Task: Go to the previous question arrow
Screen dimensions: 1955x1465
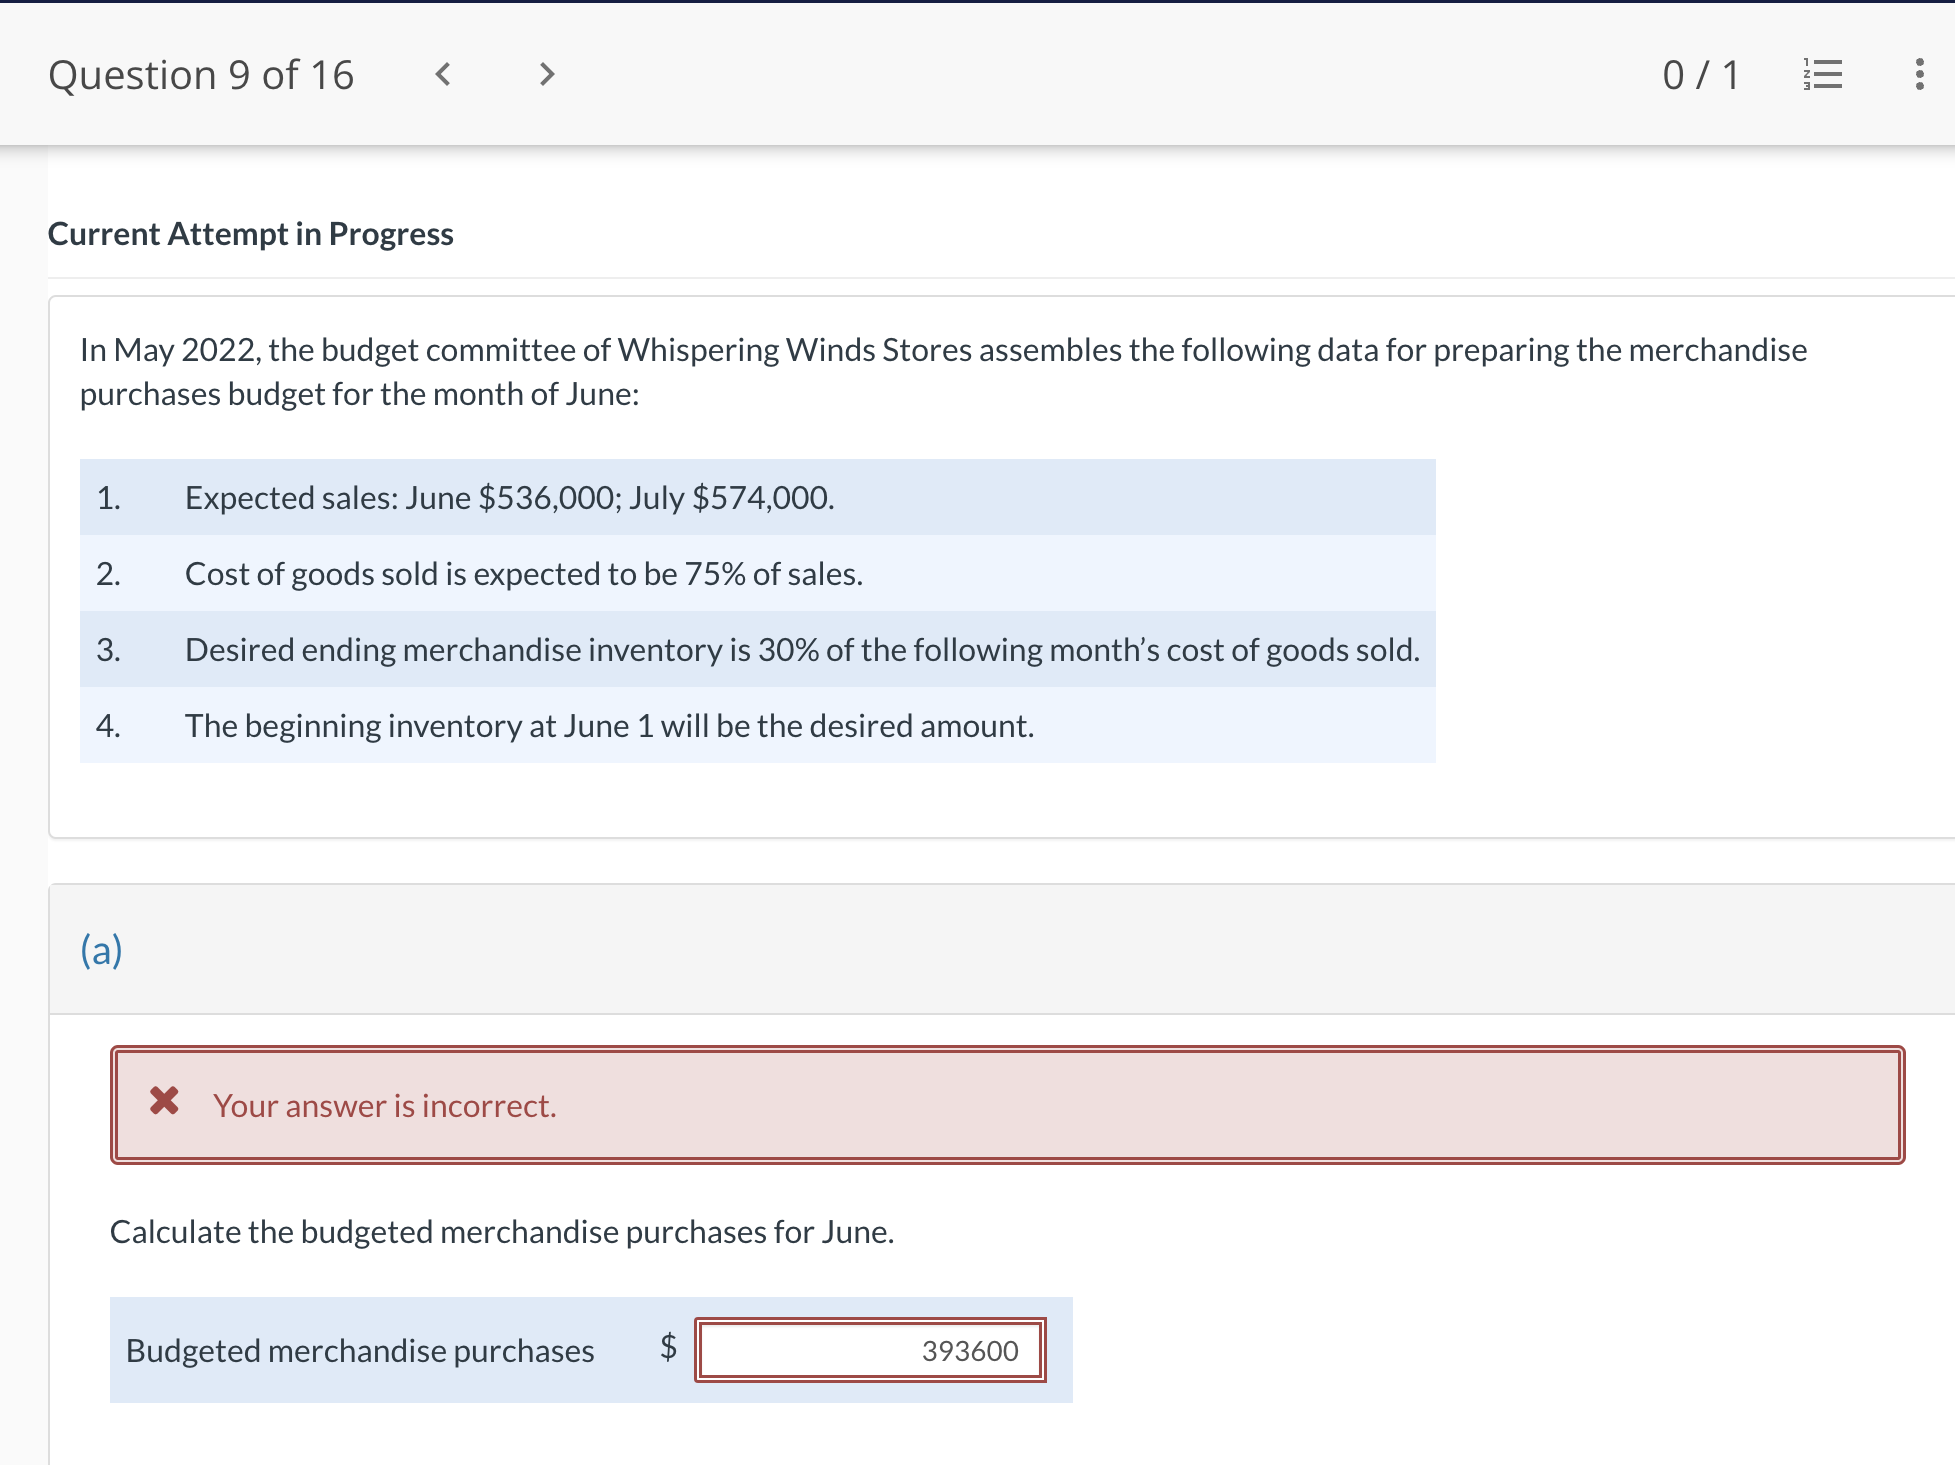Action: (x=443, y=74)
